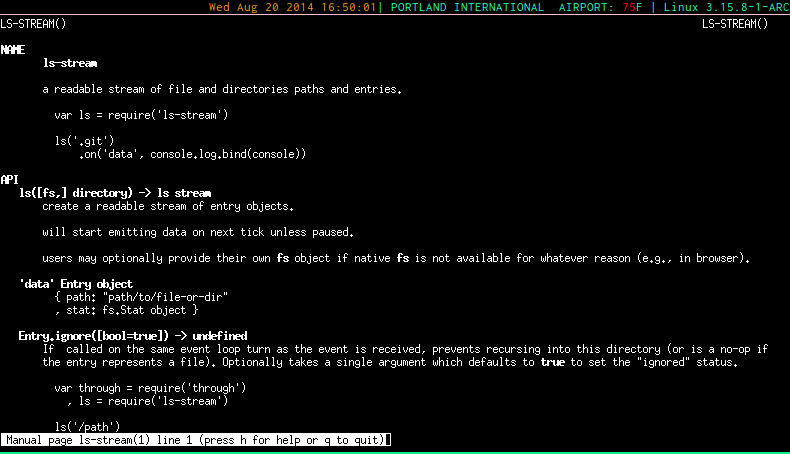Click line 'will start emitting data on next tick'
The width and height of the screenshot is (790, 454).
[198, 232]
